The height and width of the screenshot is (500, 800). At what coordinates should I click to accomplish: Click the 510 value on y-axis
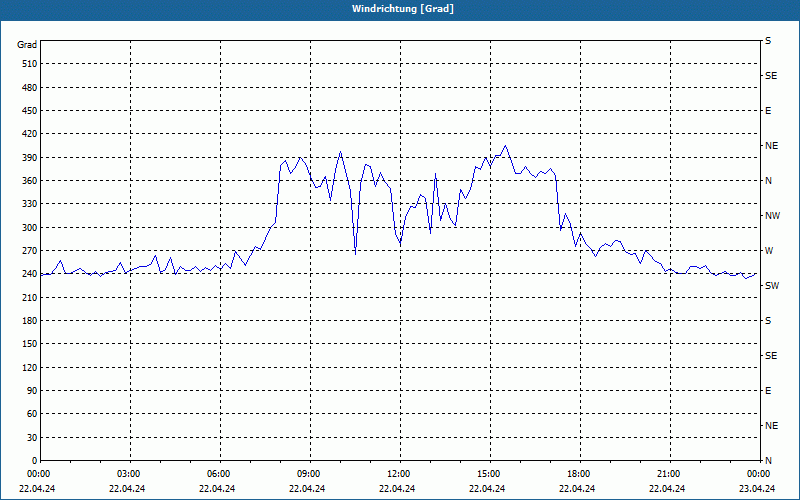(28, 64)
